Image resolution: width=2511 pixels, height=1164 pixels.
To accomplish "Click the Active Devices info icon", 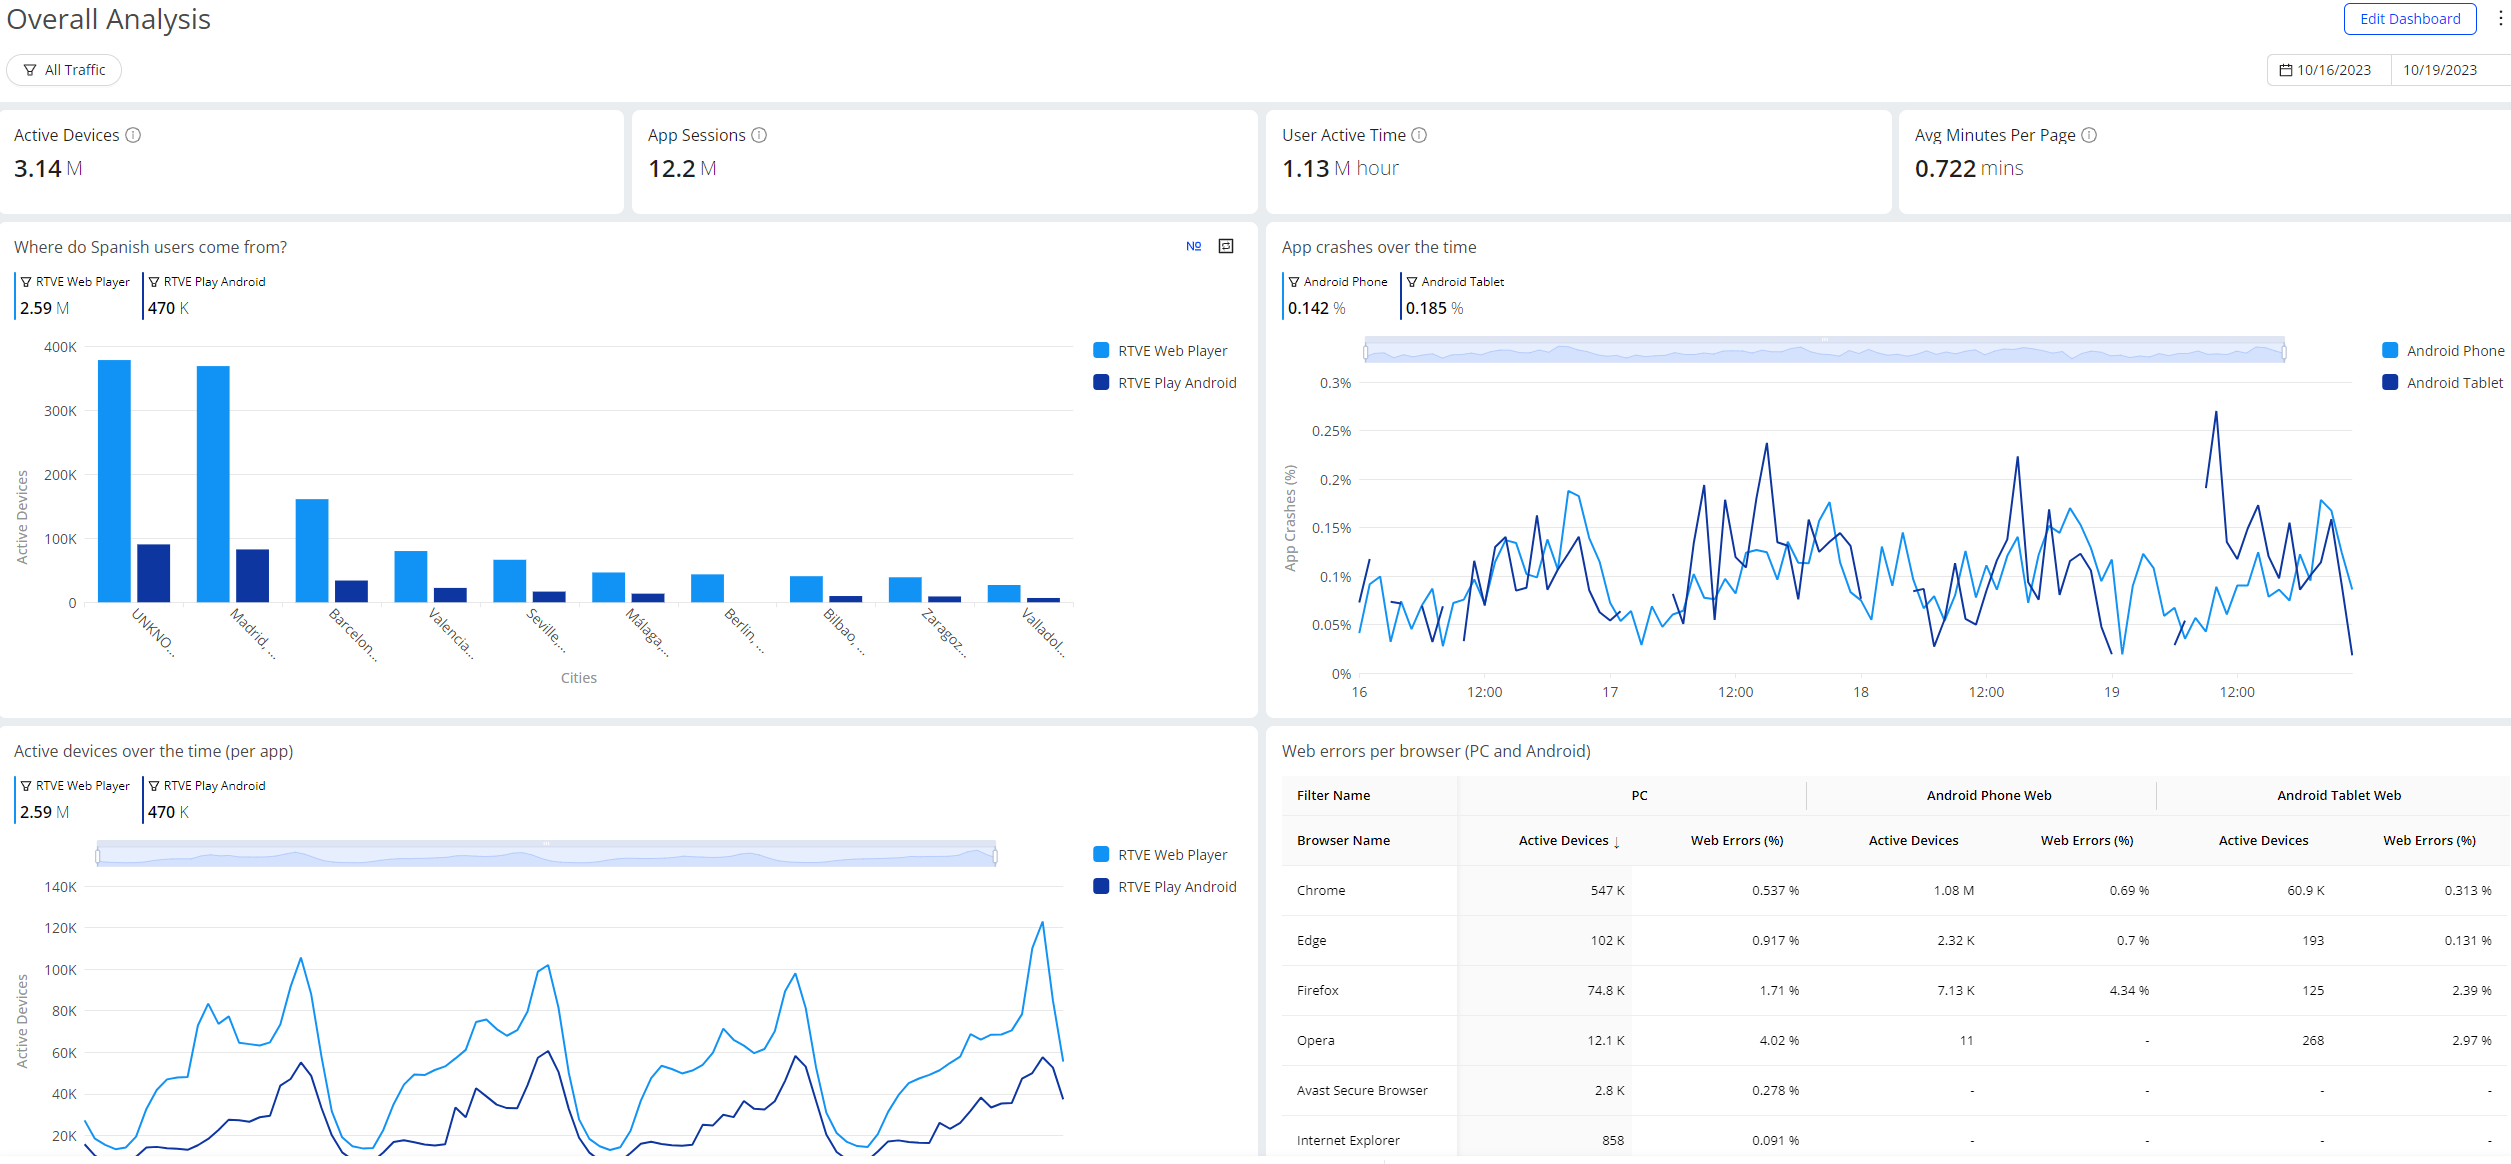I will coord(133,135).
